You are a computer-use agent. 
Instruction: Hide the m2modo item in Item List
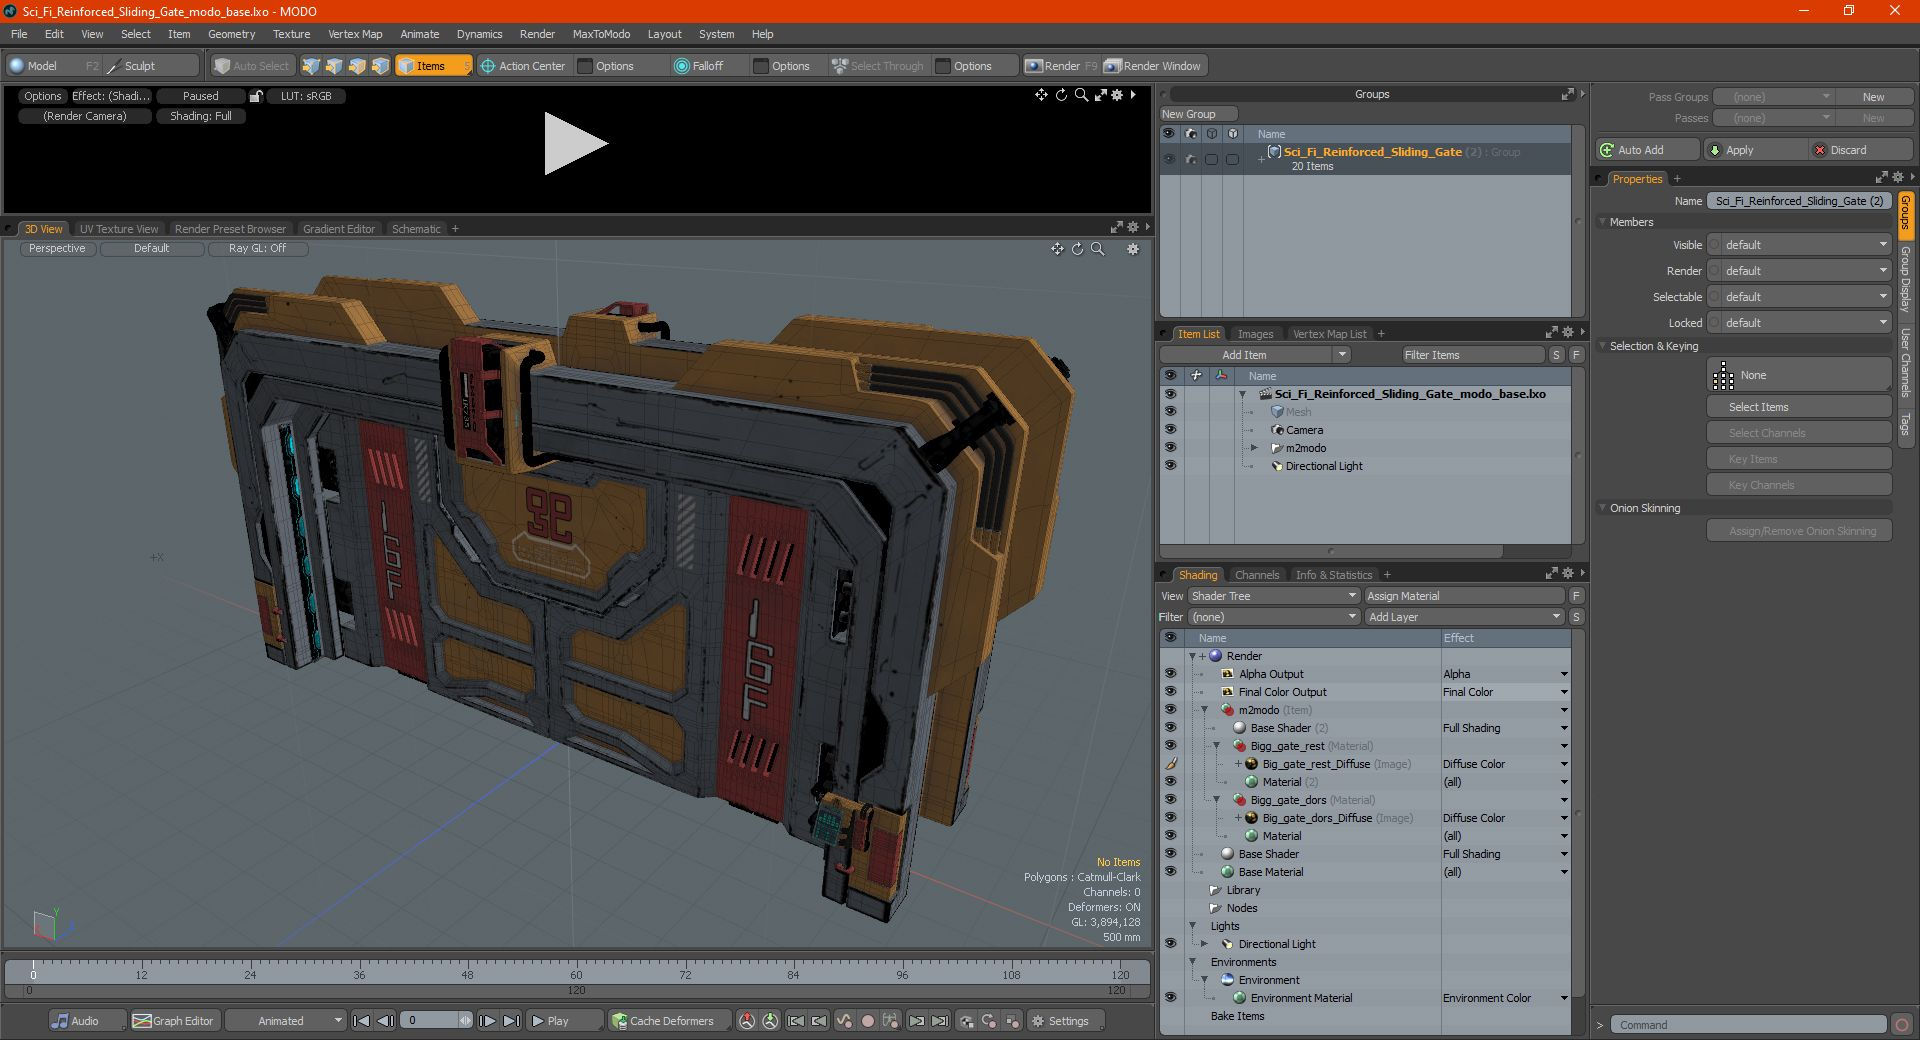click(1170, 448)
